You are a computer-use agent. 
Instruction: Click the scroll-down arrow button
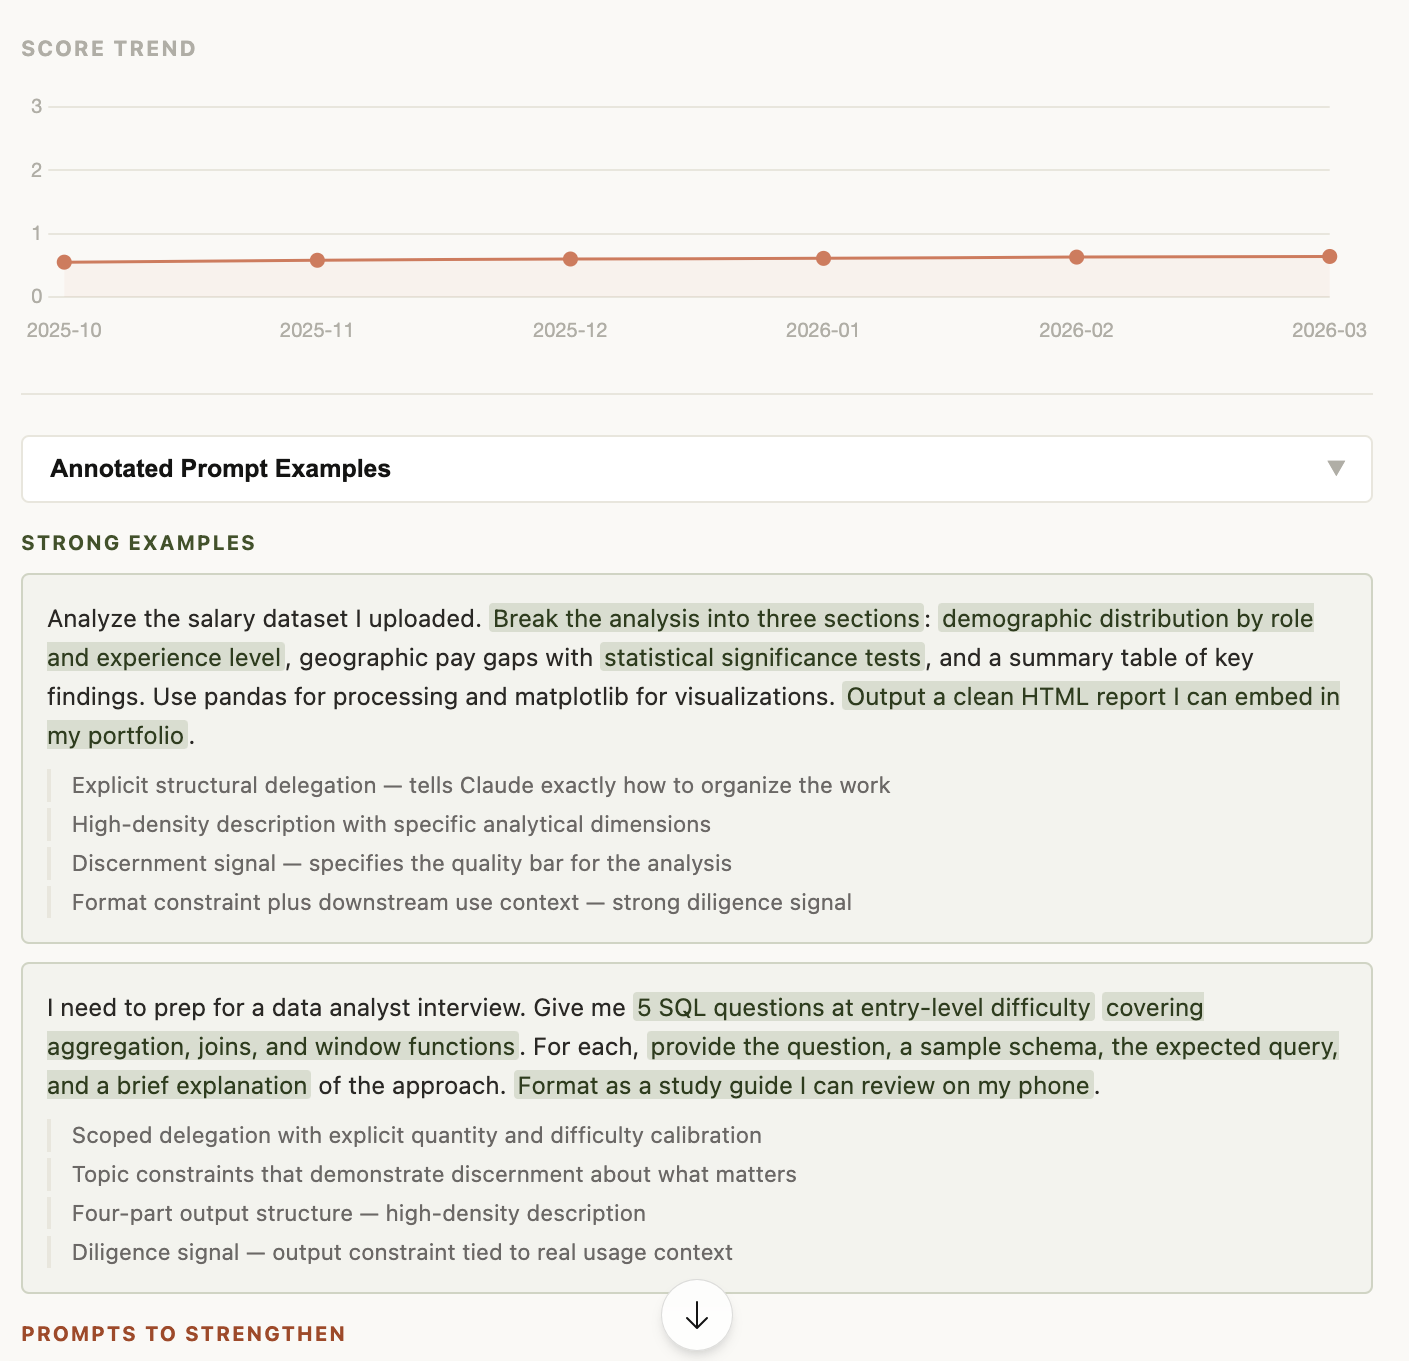click(x=696, y=1316)
